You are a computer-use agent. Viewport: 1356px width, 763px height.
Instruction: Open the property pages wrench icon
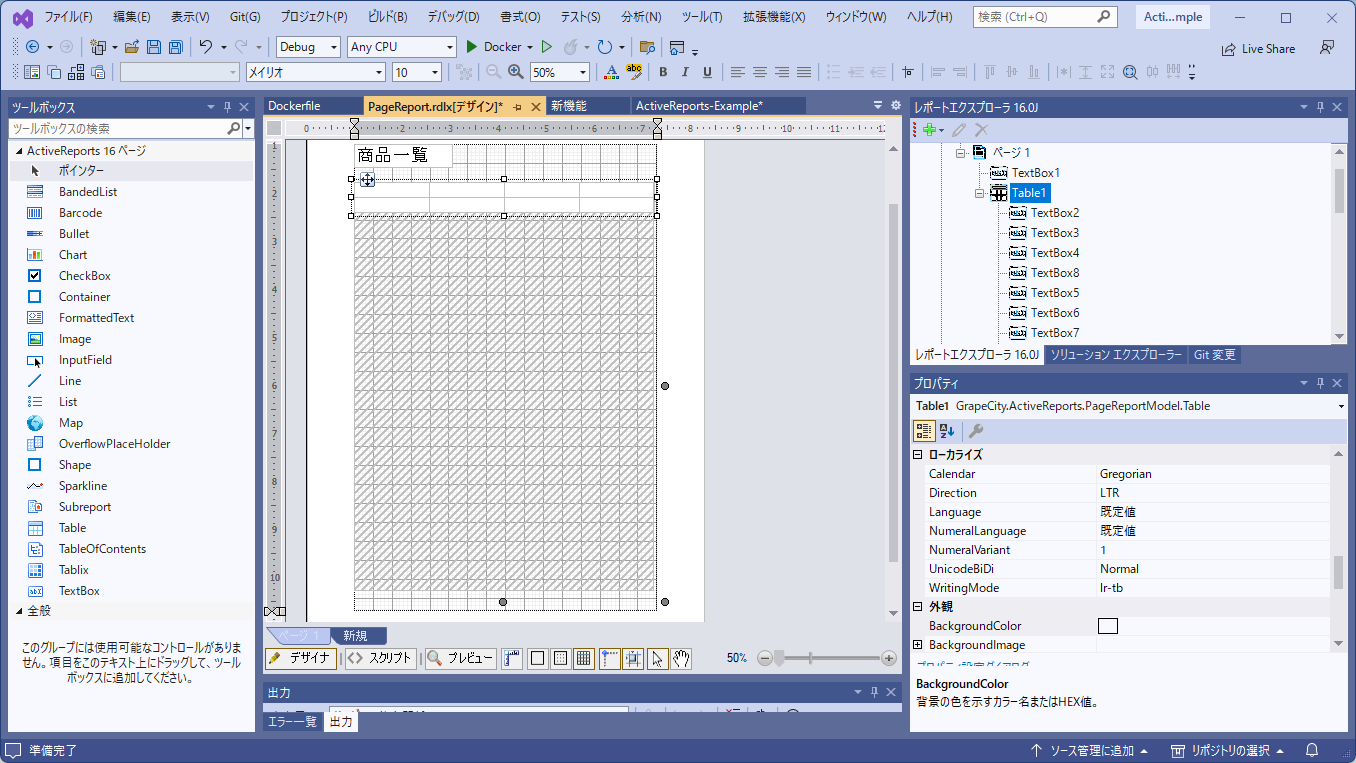pyautogui.click(x=976, y=431)
